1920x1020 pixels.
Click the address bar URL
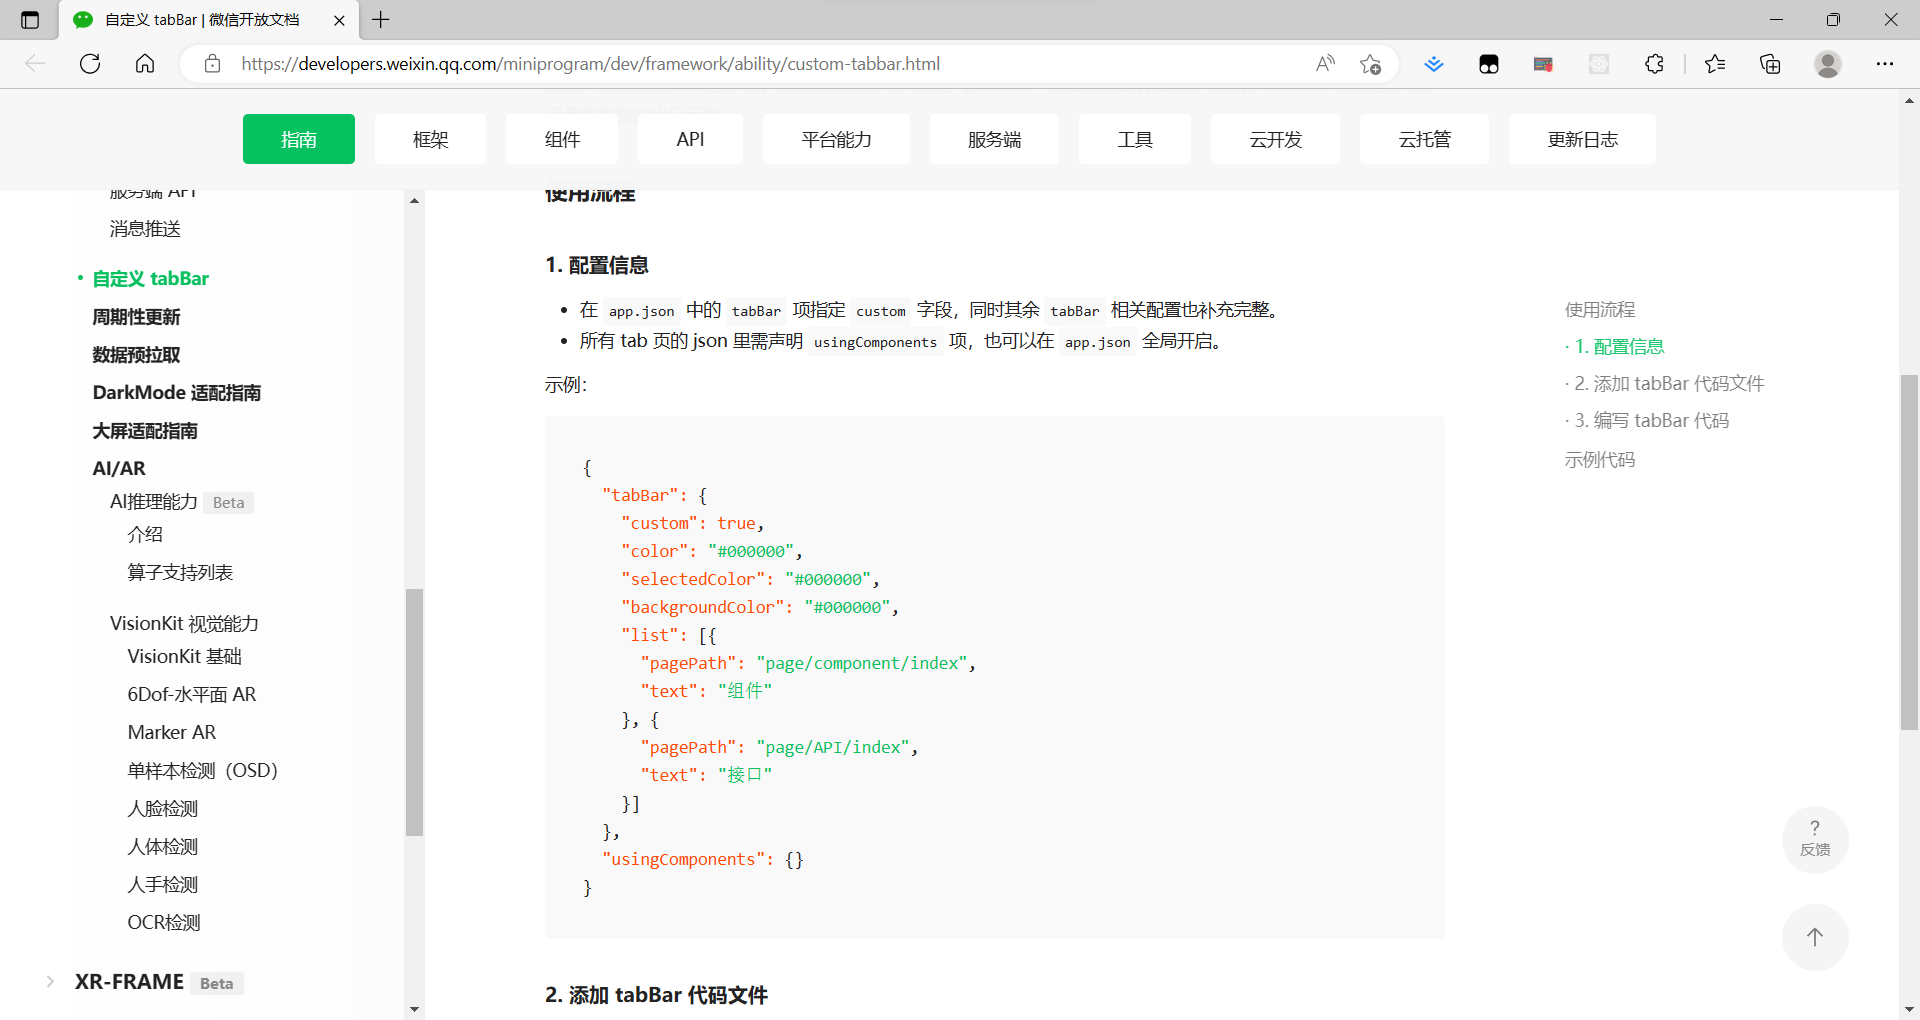click(590, 63)
